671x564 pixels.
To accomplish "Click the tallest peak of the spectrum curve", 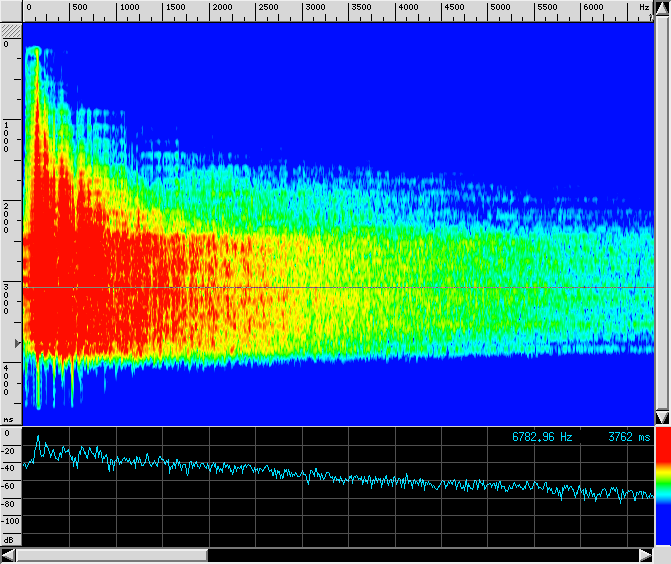I will 37,437.
